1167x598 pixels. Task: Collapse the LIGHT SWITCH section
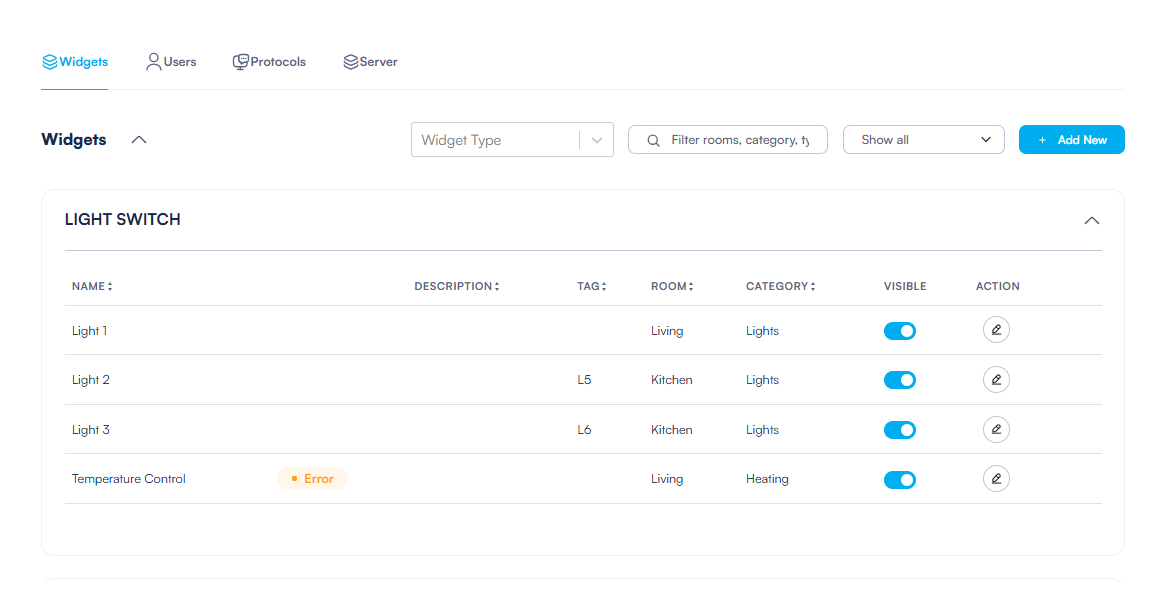pos(1092,220)
